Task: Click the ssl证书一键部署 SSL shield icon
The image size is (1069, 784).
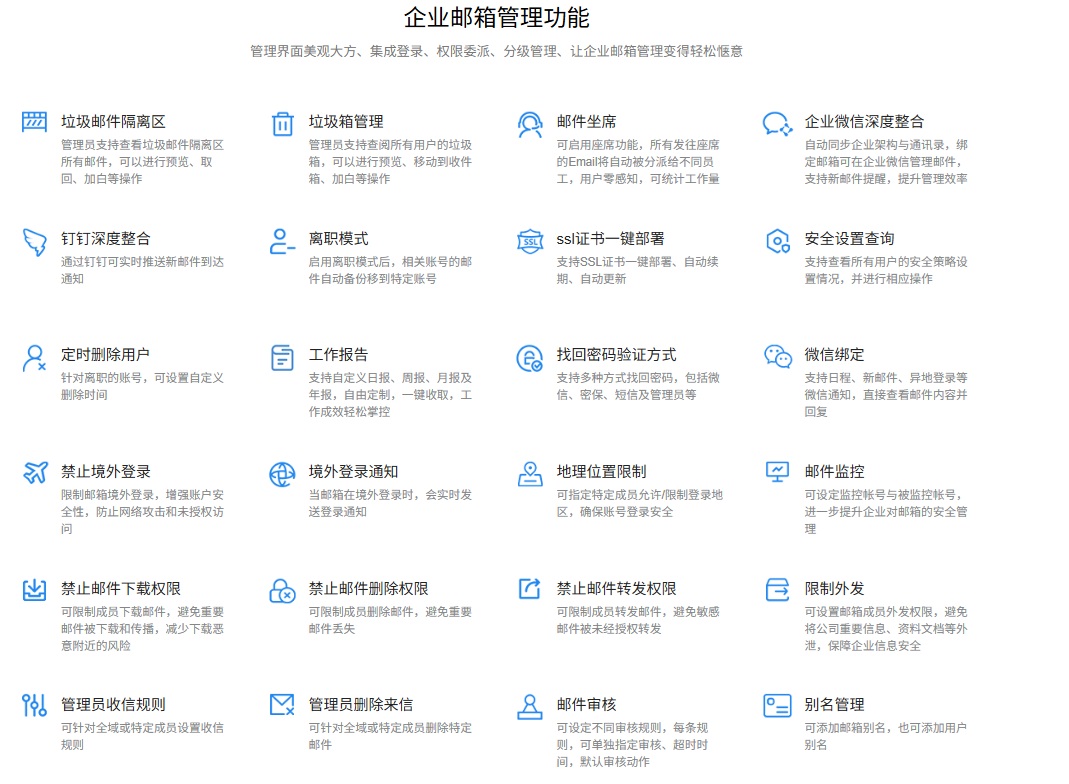Action: click(530, 241)
